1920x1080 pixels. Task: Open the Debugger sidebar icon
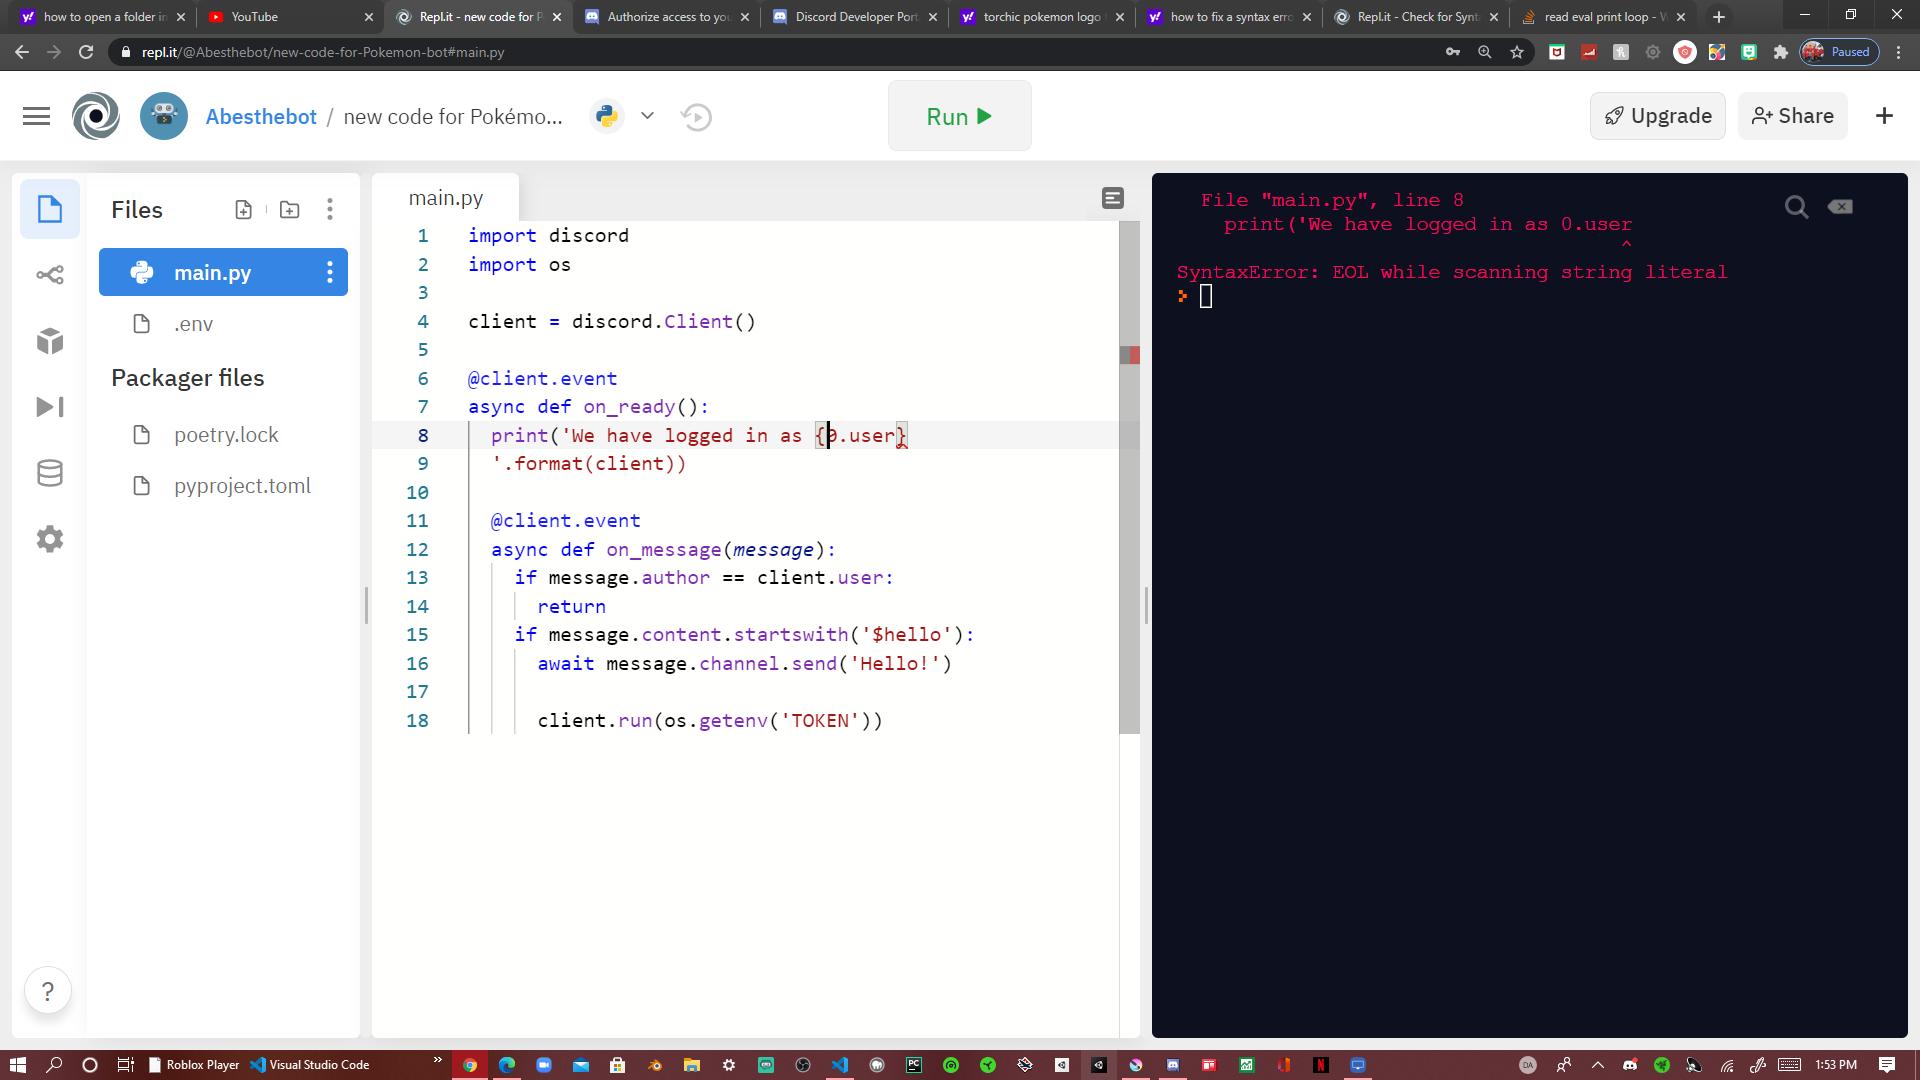click(50, 406)
